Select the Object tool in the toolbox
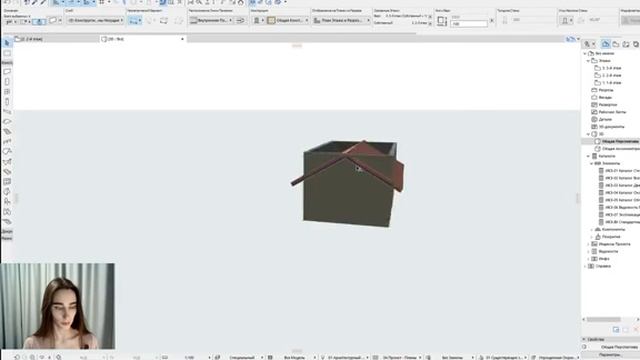 coord(7,202)
